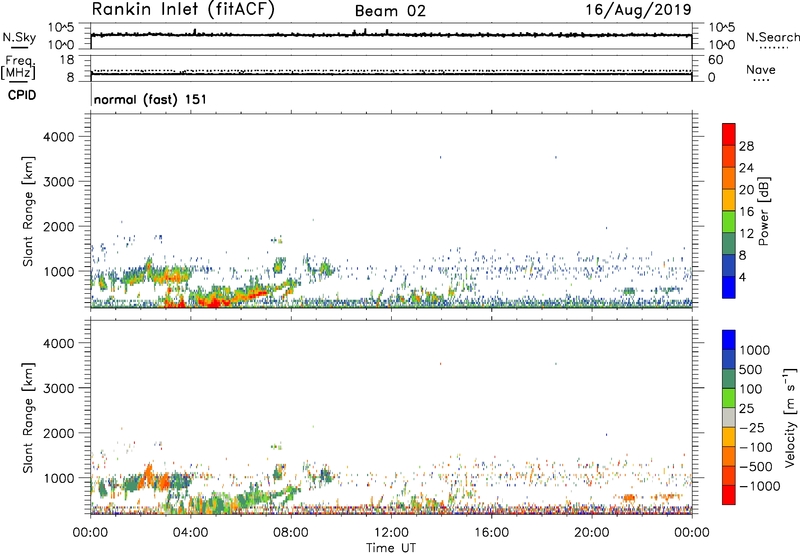800x554 pixels.
Task: Click the power panel 'Slant Range [km]' label
Action: point(28,211)
